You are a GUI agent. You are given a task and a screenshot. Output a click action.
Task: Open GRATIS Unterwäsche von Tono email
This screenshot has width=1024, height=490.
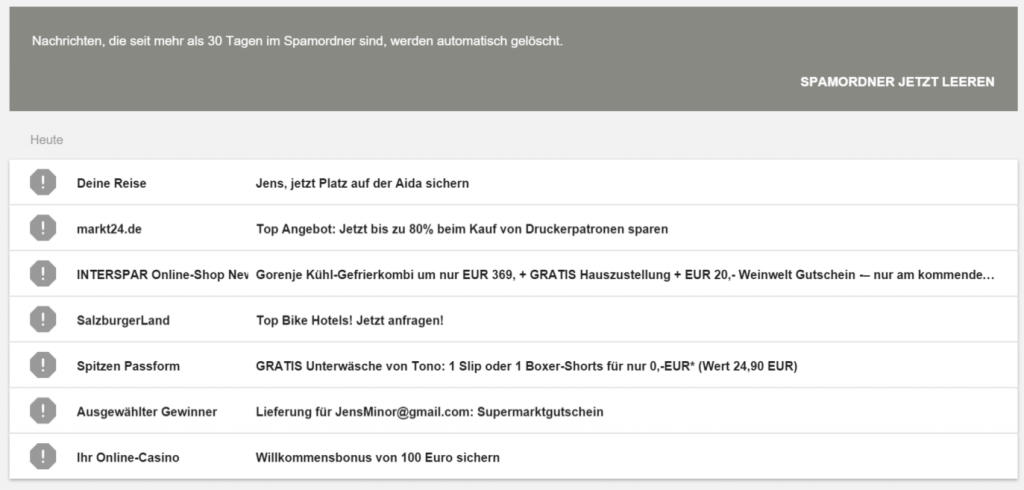point(526,366)
